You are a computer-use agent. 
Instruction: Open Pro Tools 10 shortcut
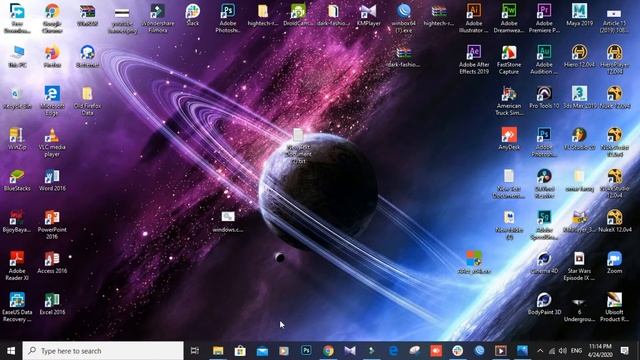[544, 97]
